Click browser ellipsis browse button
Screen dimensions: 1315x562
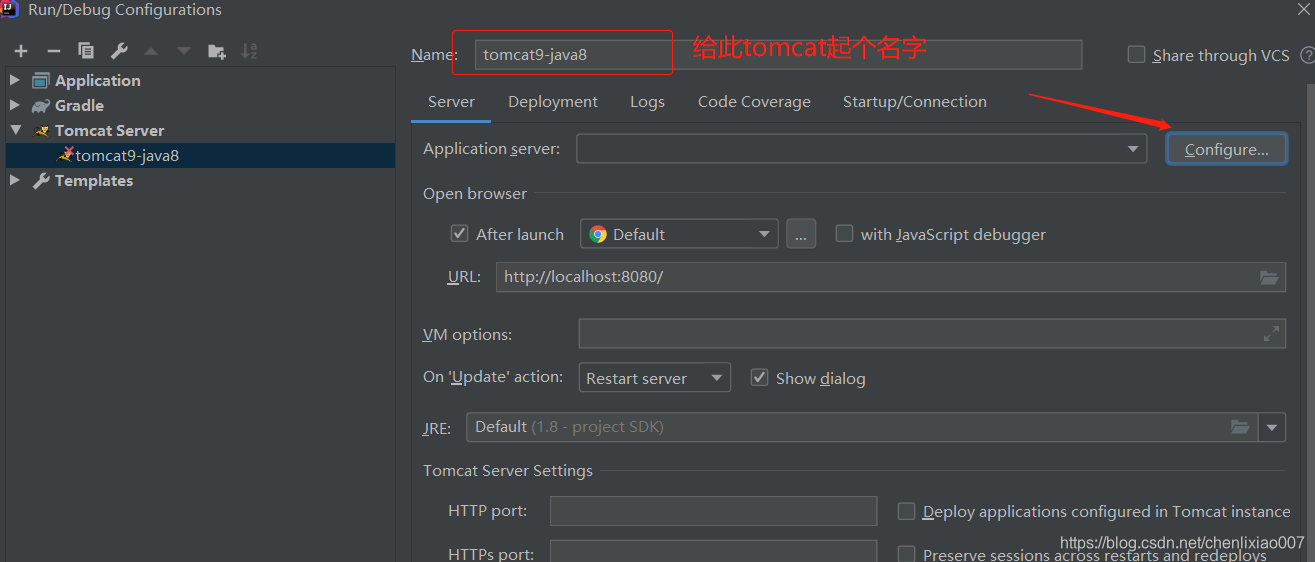(801, 234)
